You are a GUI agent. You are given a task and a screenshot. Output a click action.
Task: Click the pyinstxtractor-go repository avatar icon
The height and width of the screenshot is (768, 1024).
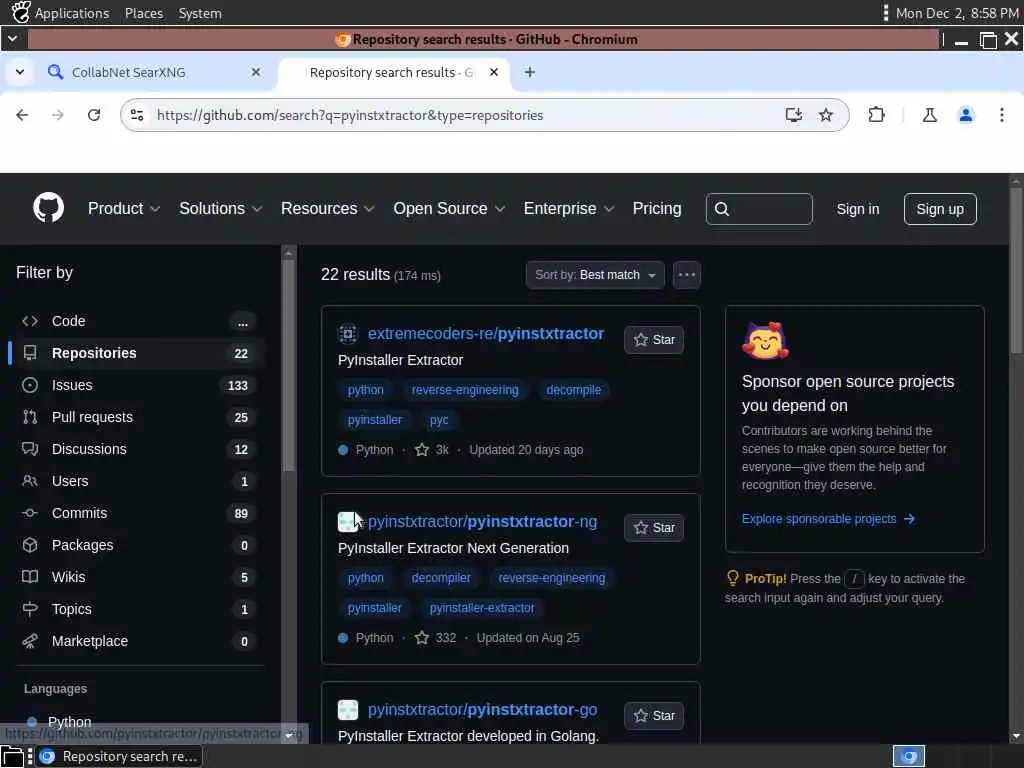(347, 710)
